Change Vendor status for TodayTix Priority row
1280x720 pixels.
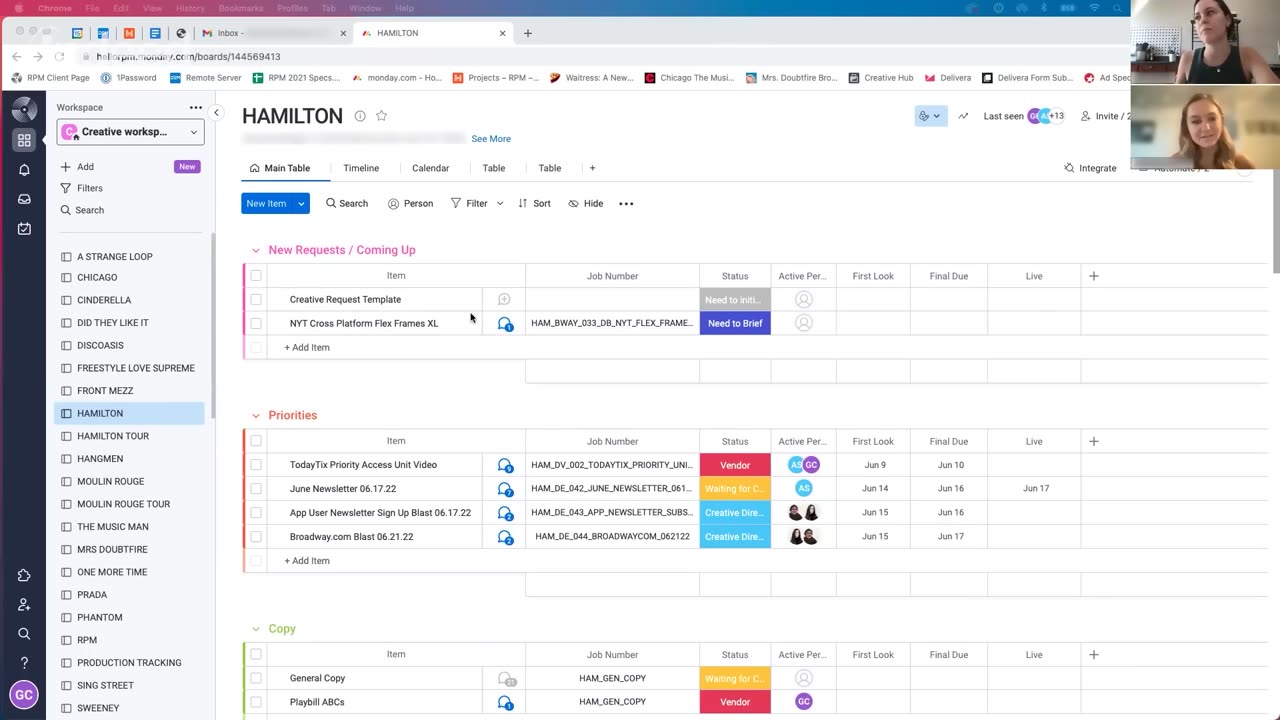pyautogui.click(x=735, y=465)
